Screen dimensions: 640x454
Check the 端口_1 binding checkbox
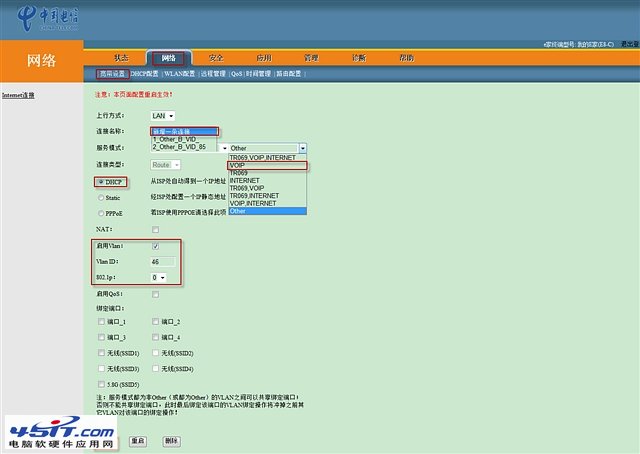(x=101, y=322)
